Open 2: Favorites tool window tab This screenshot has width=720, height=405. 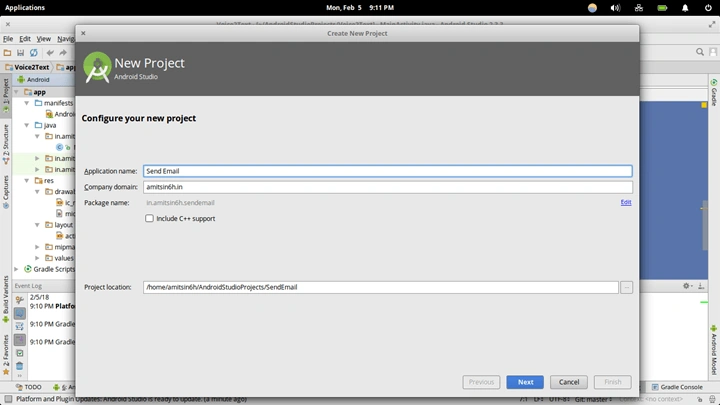[x=6, y=355]
